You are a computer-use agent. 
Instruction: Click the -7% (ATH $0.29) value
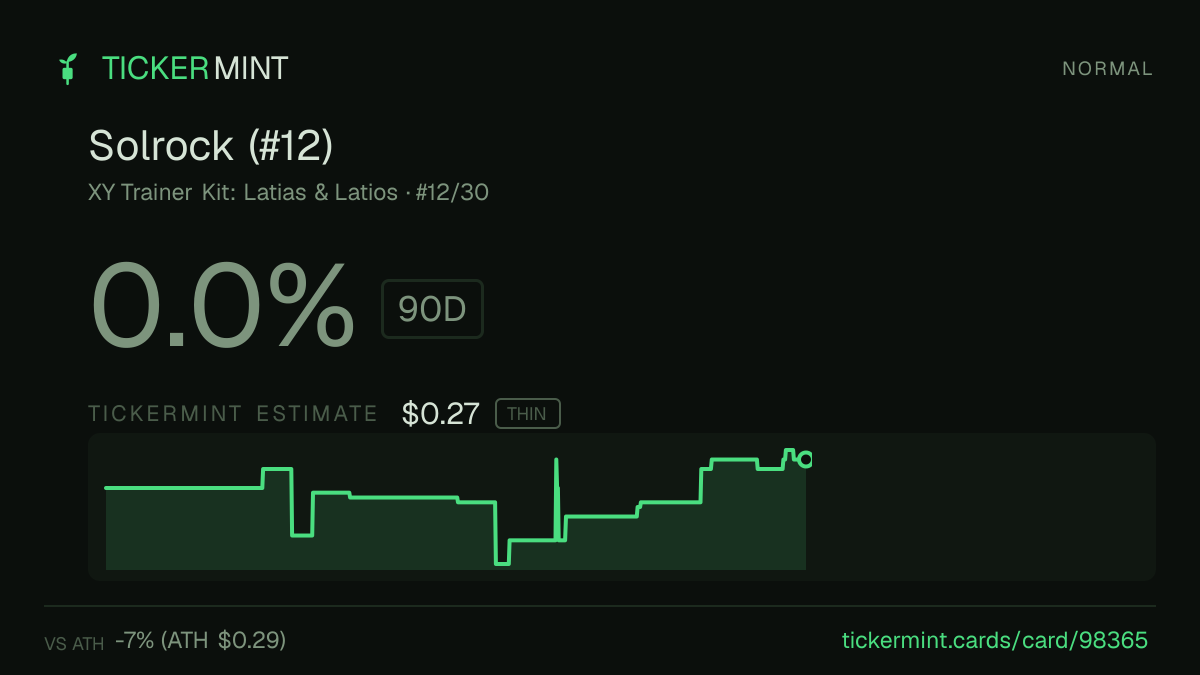click(x=201, y=640)
